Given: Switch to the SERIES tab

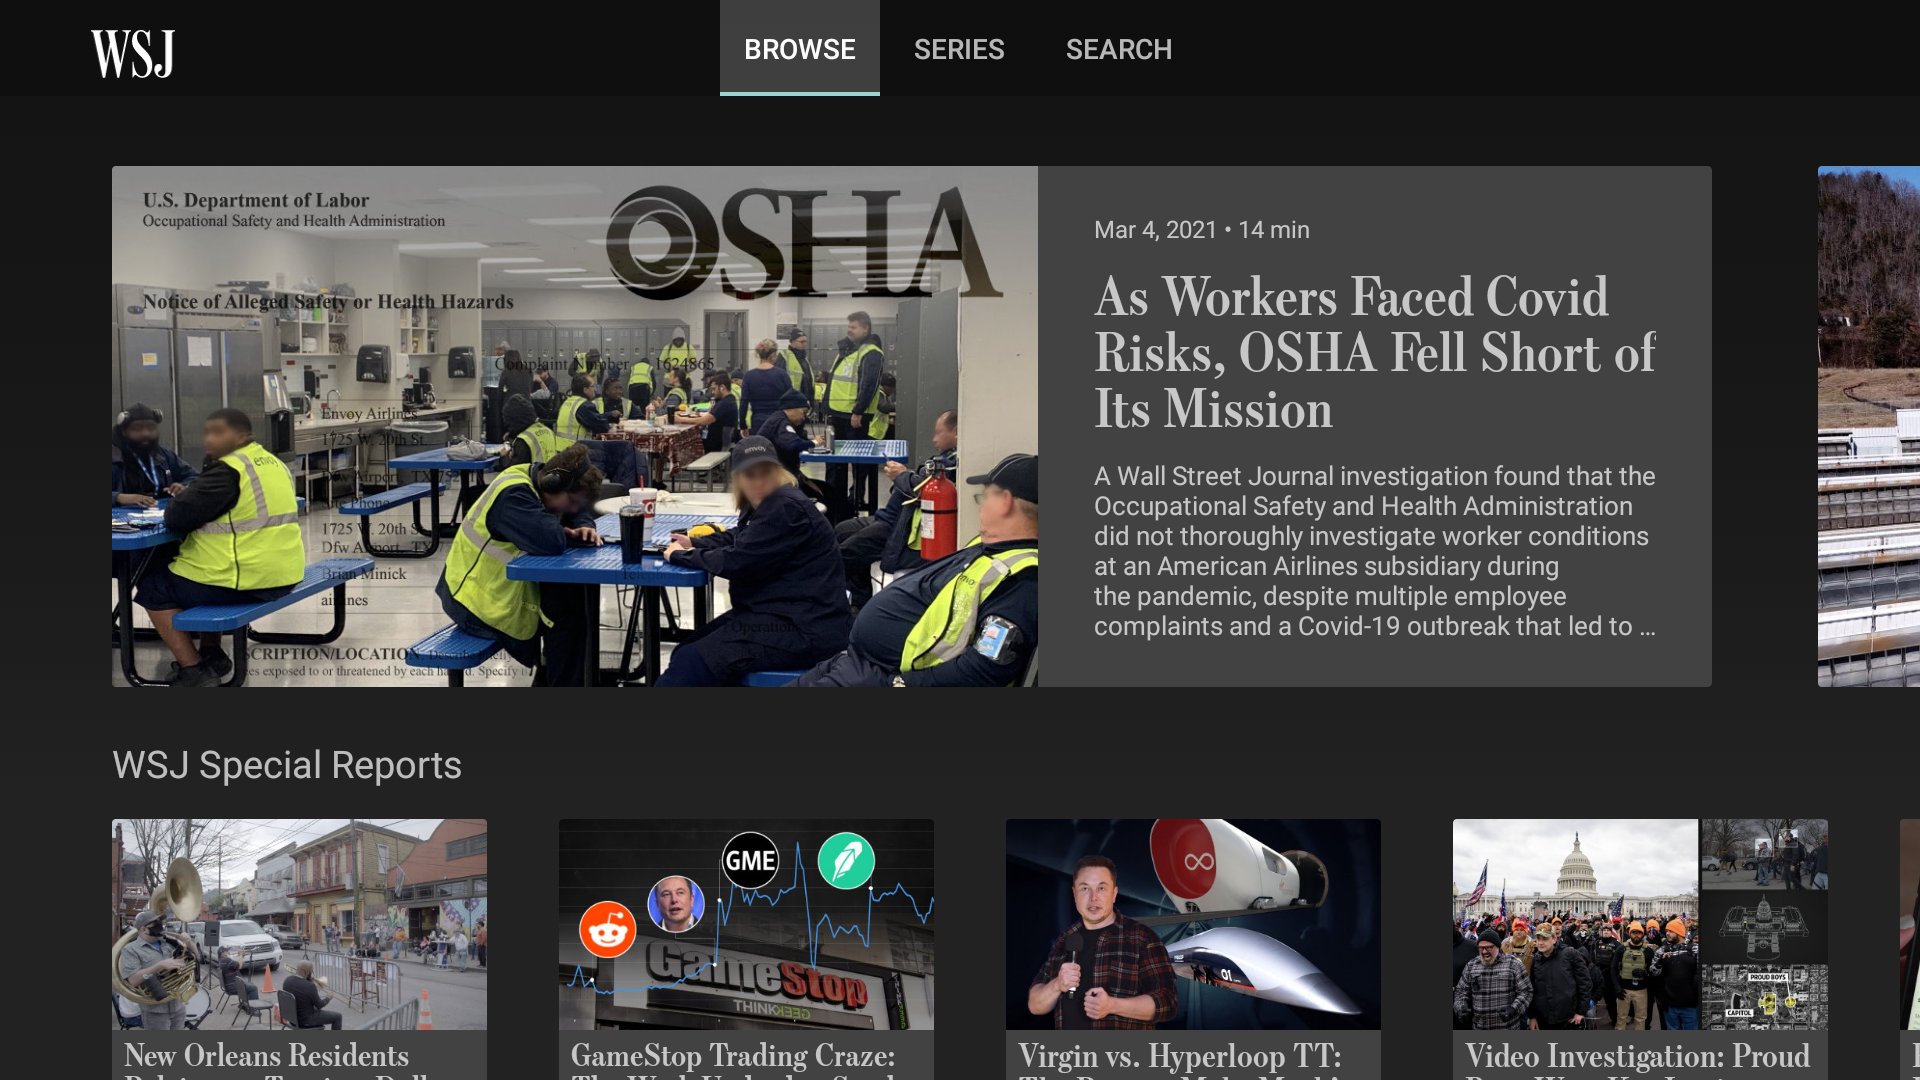Looking at the screenshot, I should pos(959,49).
